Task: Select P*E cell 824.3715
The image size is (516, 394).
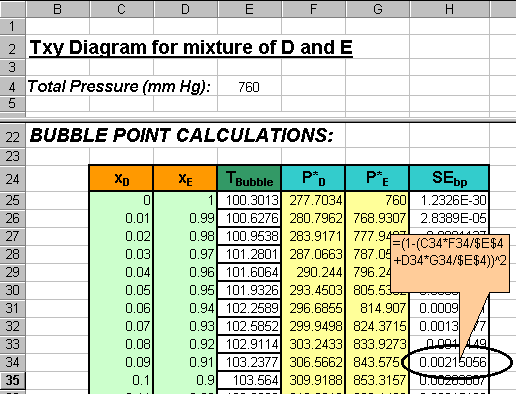Action: (x=377, y=326)
